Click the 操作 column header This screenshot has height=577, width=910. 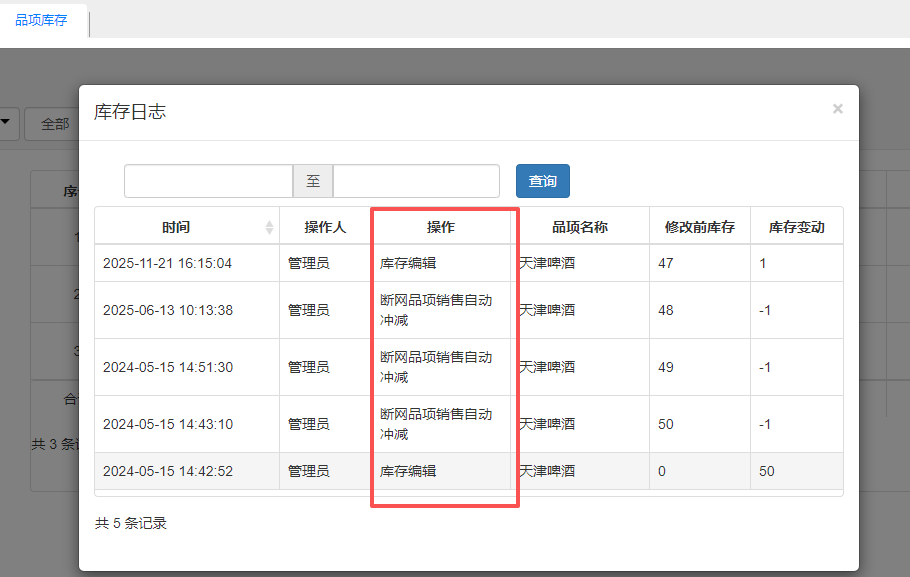[x=441, y=227]
